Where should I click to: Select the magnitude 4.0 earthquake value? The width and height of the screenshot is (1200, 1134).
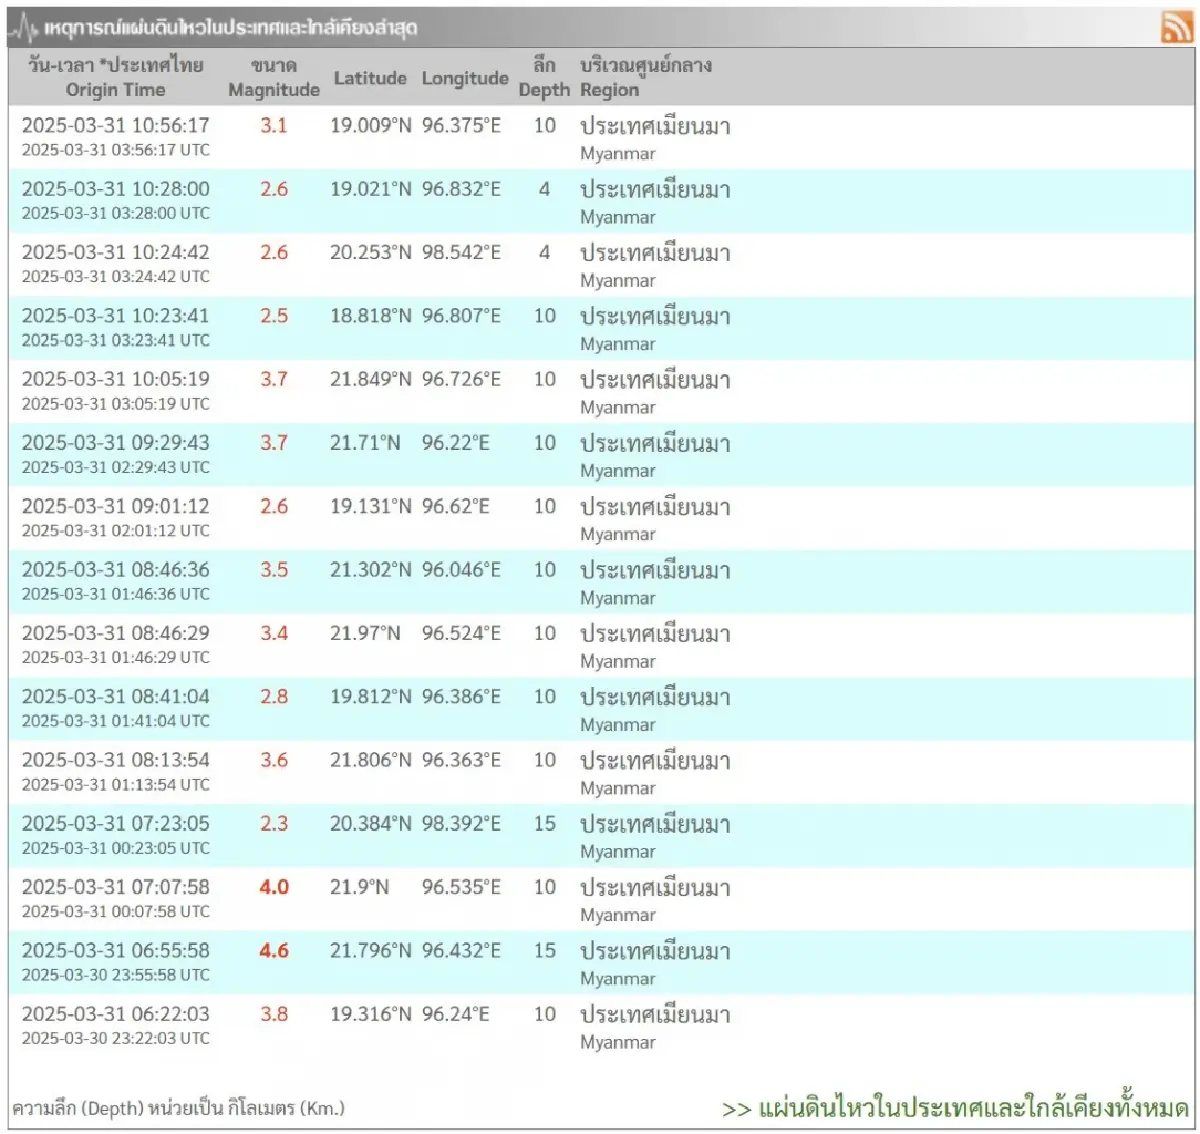click(274, 887)
